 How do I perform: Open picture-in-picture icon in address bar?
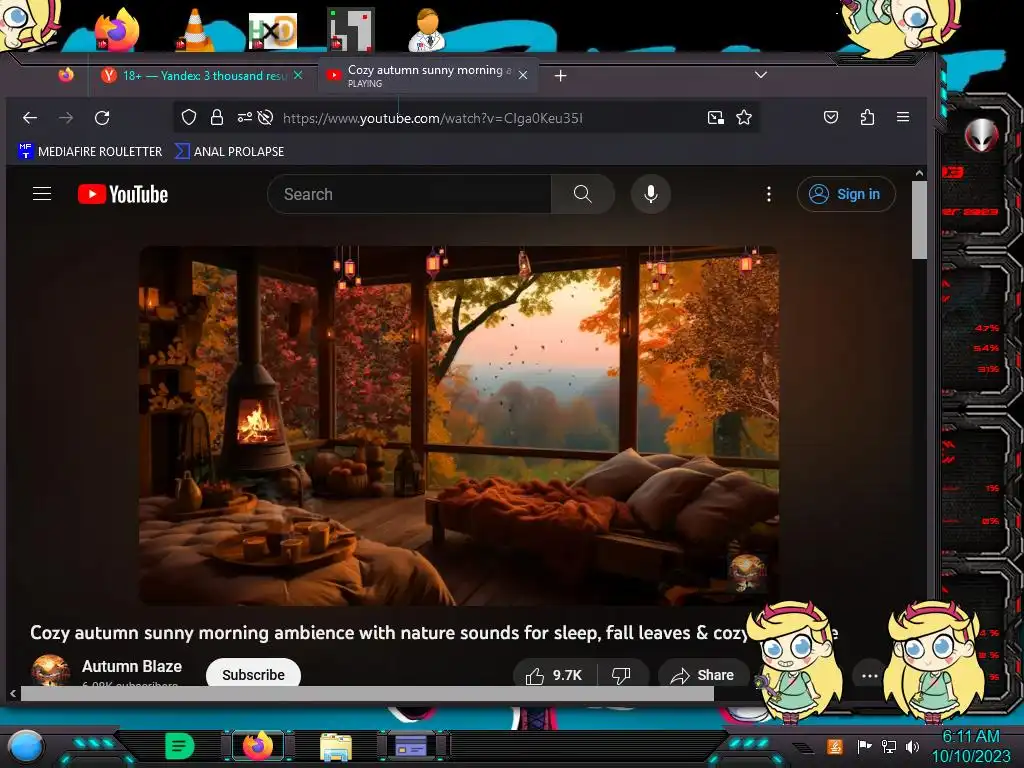coord(716,118)
